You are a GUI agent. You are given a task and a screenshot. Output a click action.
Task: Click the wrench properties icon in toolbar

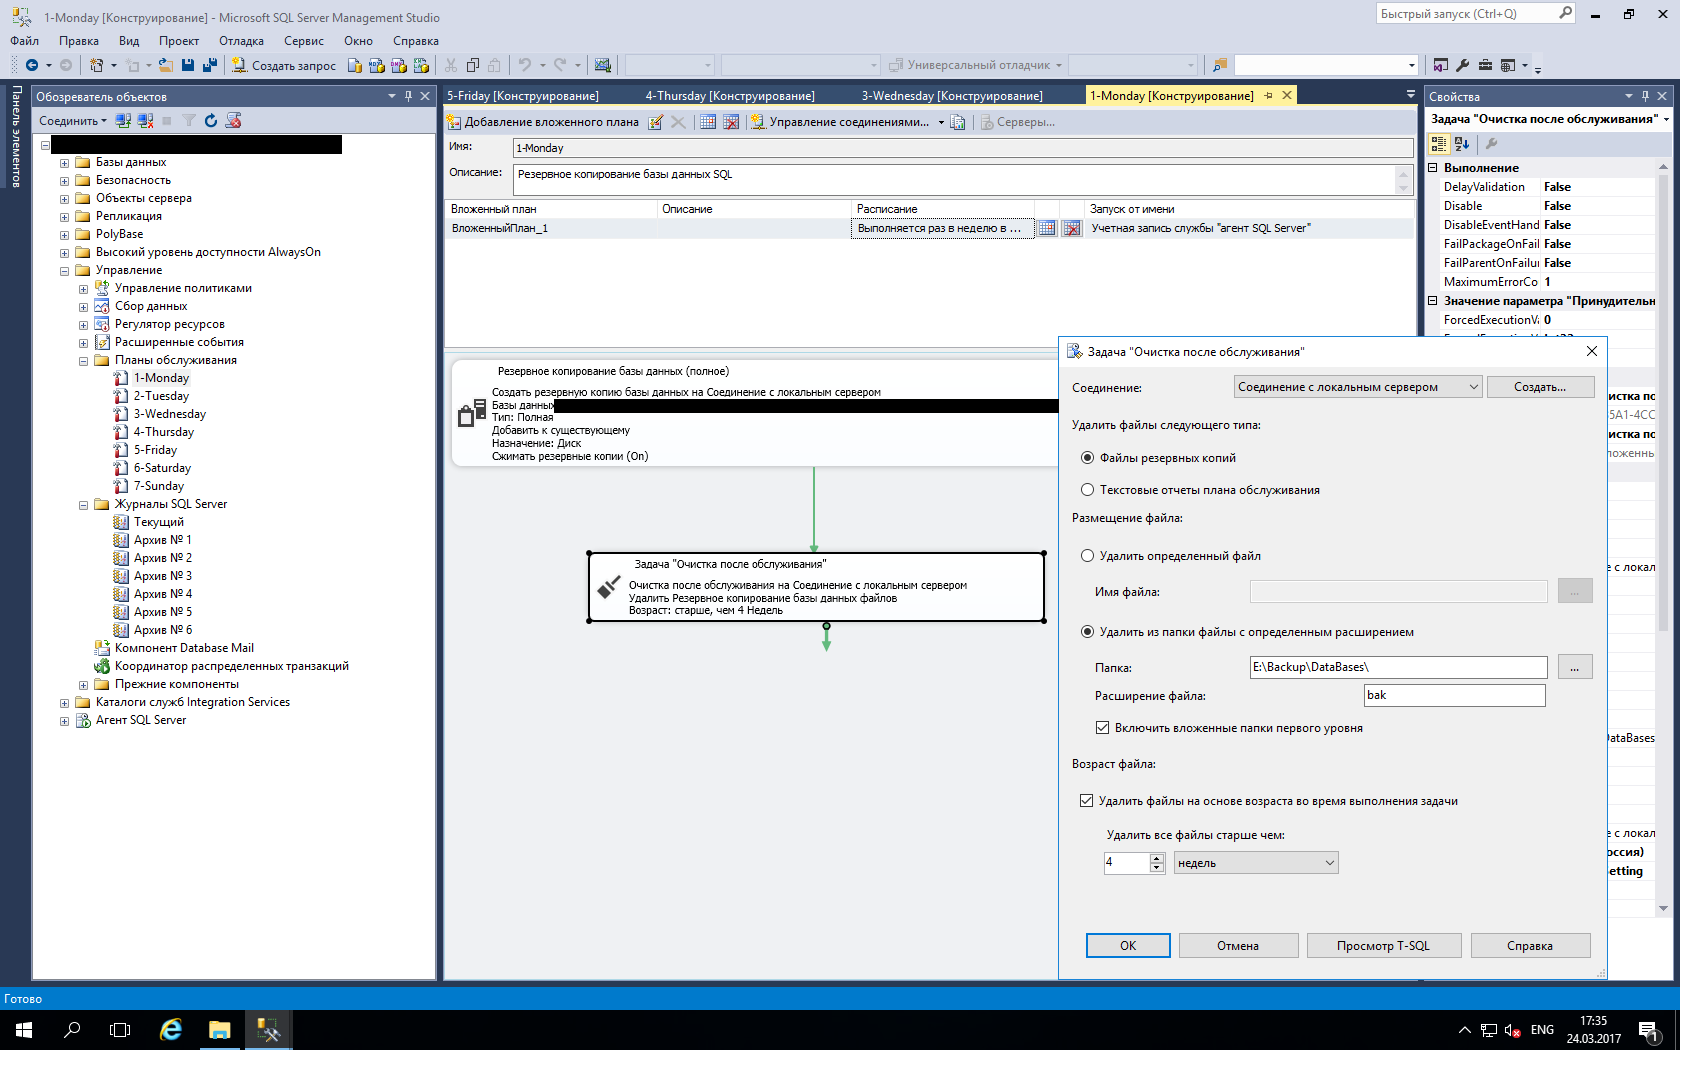(x=1463, y=65)
